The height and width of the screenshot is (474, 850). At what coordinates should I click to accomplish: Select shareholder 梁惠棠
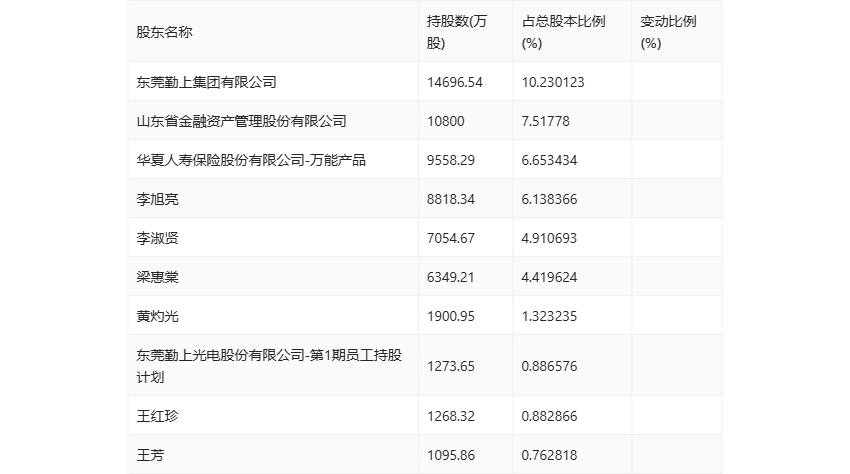pyautogui.click(x=157, y=277)
